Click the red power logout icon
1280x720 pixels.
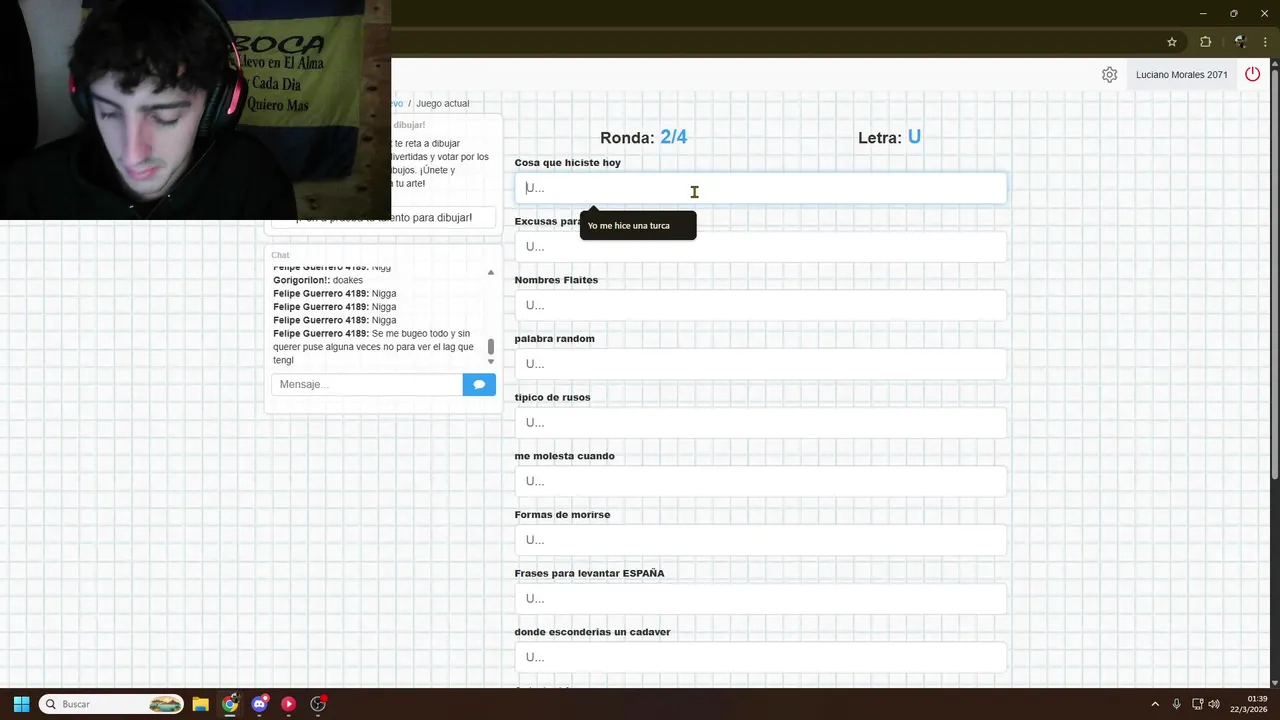pyautogui.click(x=1252, y=74)
